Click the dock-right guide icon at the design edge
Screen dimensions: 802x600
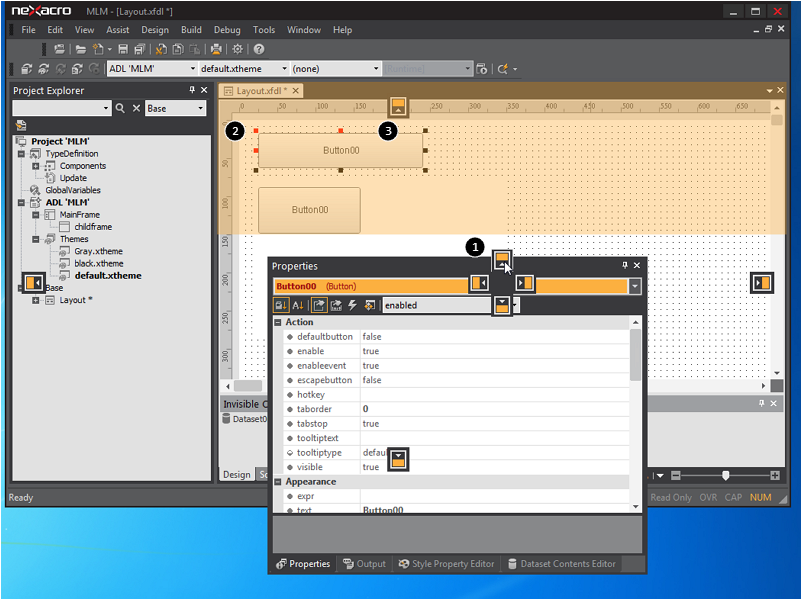point(763,283)
